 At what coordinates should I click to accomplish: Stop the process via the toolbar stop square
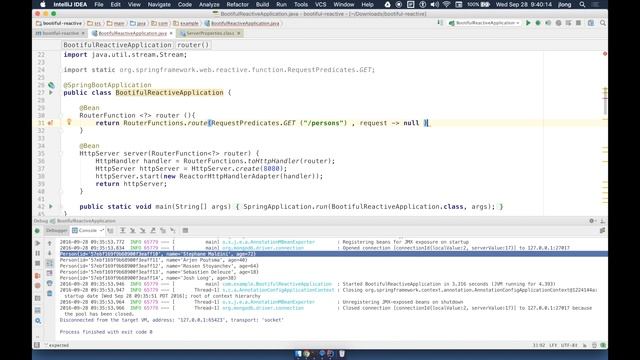pyautogui.click(x=578, y=23)
